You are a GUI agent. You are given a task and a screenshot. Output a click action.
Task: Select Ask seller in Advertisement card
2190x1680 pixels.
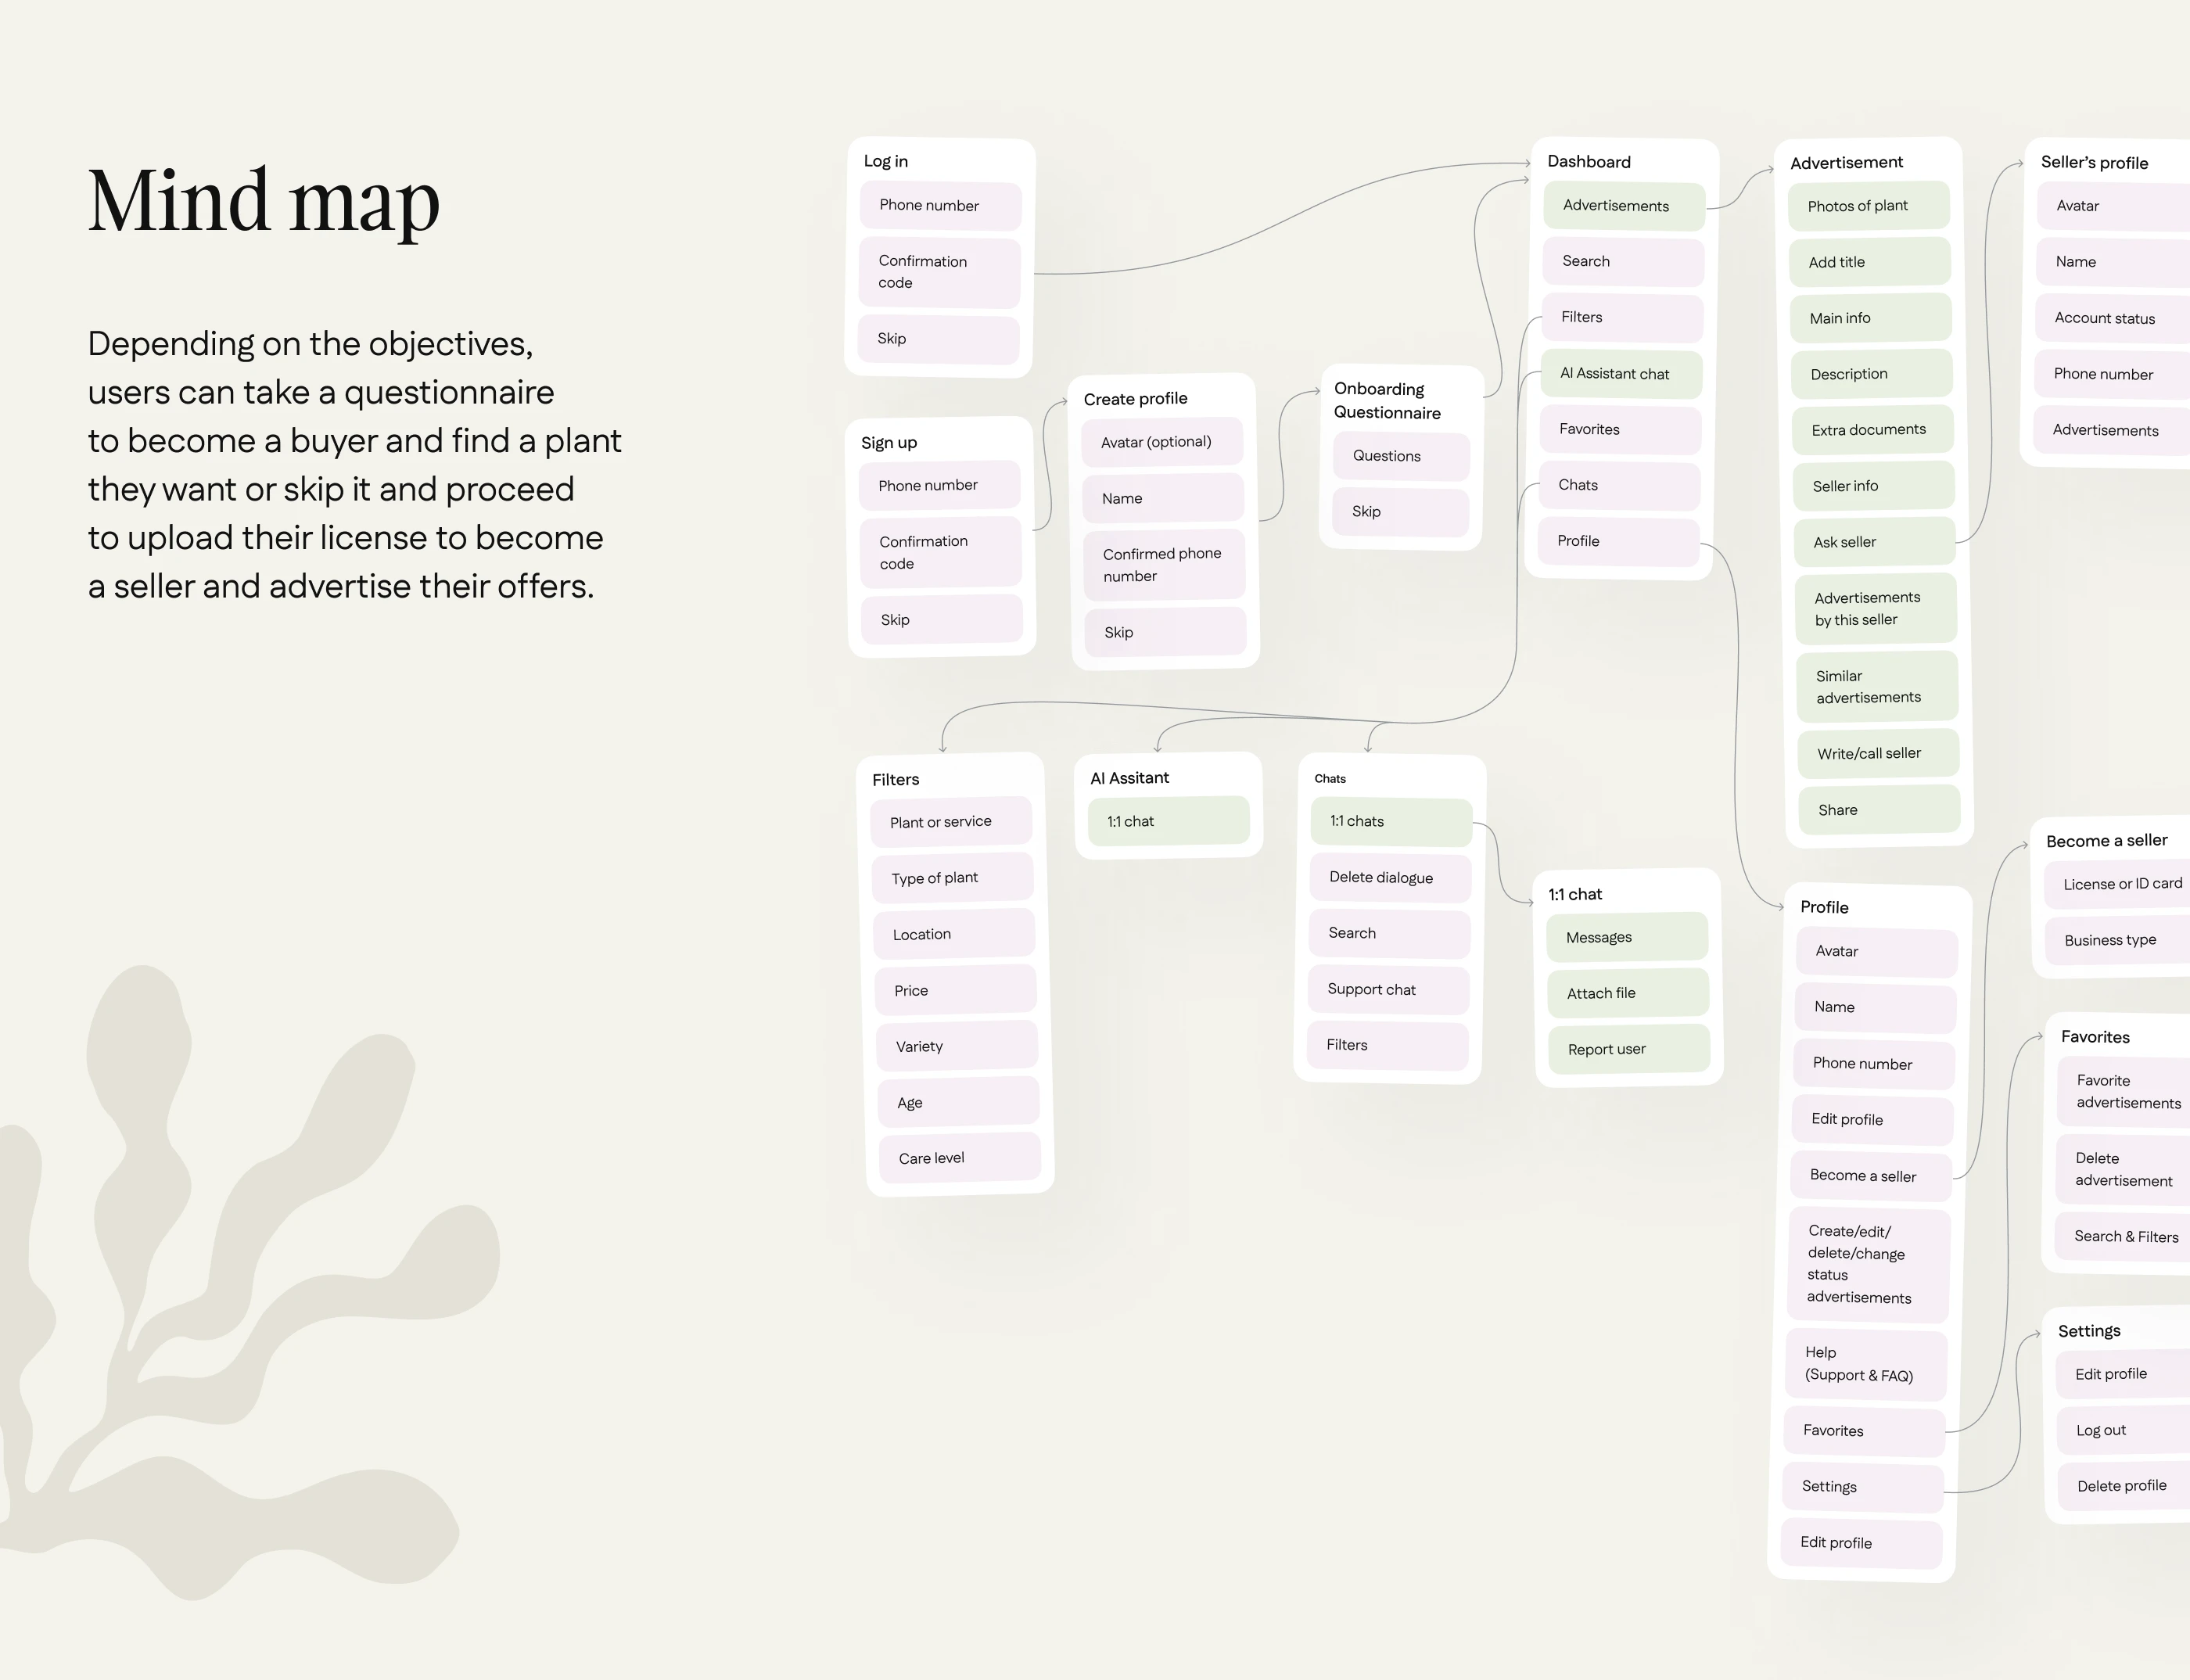tap(1873, 542)
